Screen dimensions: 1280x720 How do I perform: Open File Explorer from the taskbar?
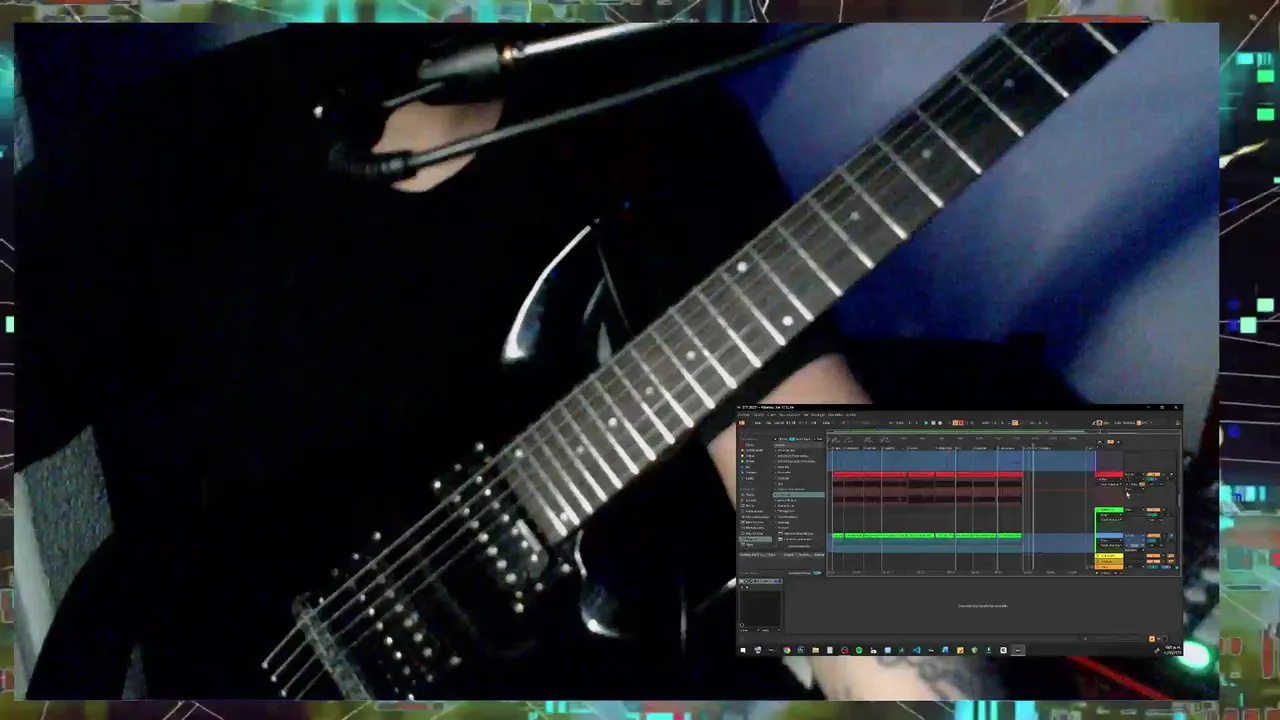coord(815,650)
